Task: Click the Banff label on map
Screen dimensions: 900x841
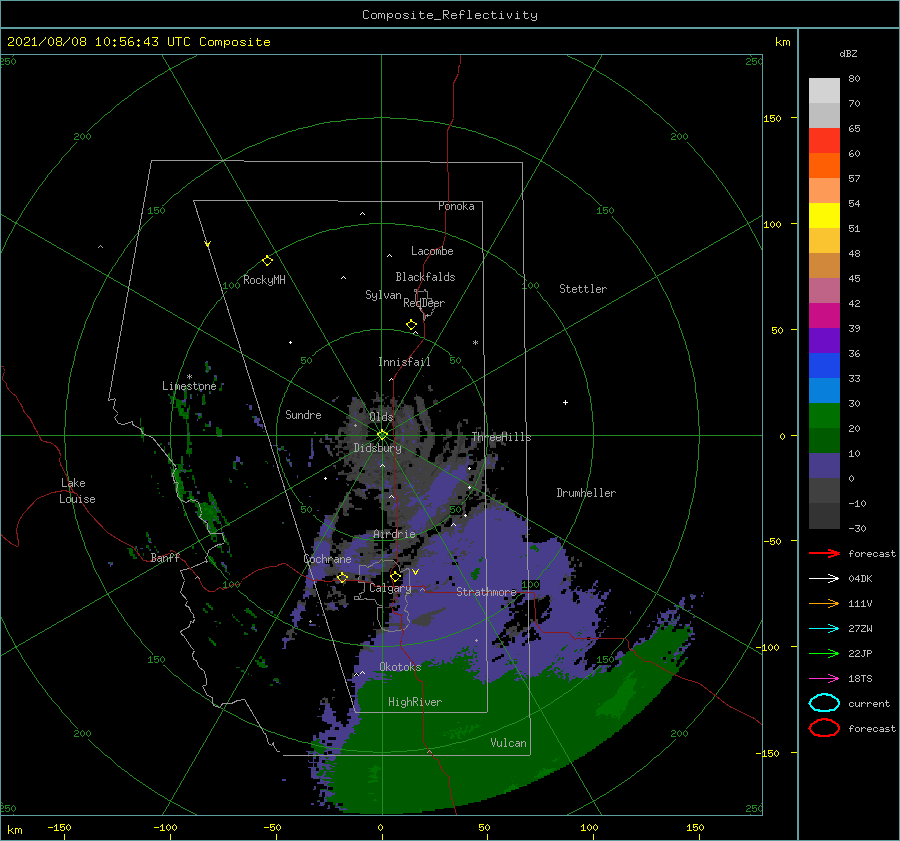Action: pos(165,557)
